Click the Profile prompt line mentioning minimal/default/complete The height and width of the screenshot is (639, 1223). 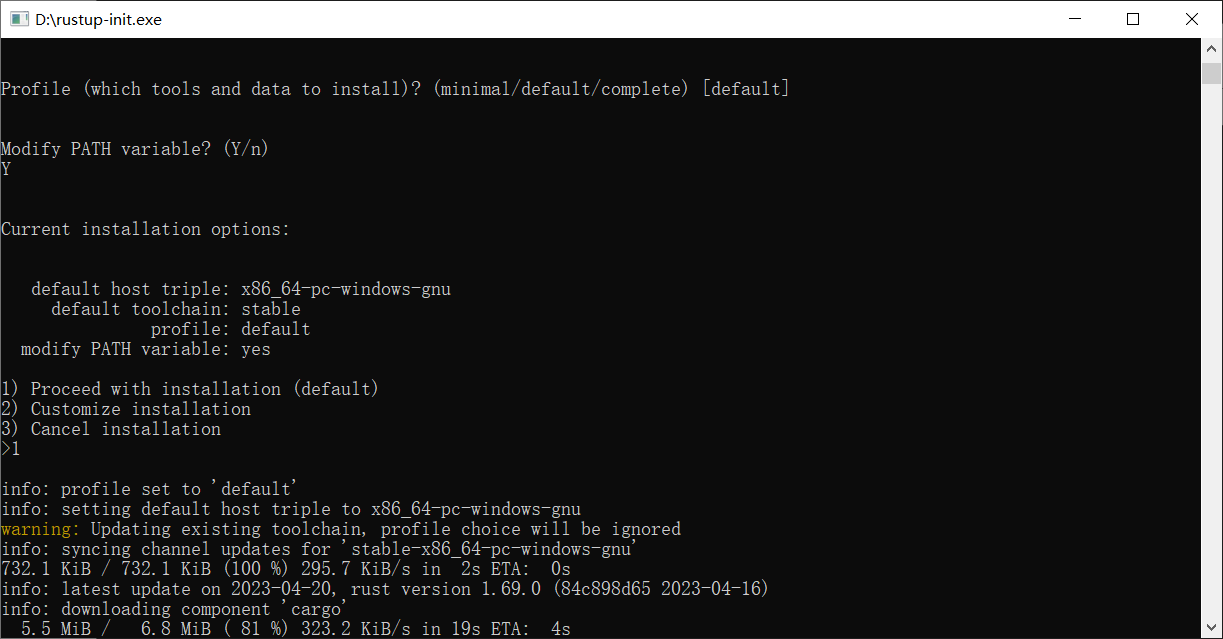395,88
